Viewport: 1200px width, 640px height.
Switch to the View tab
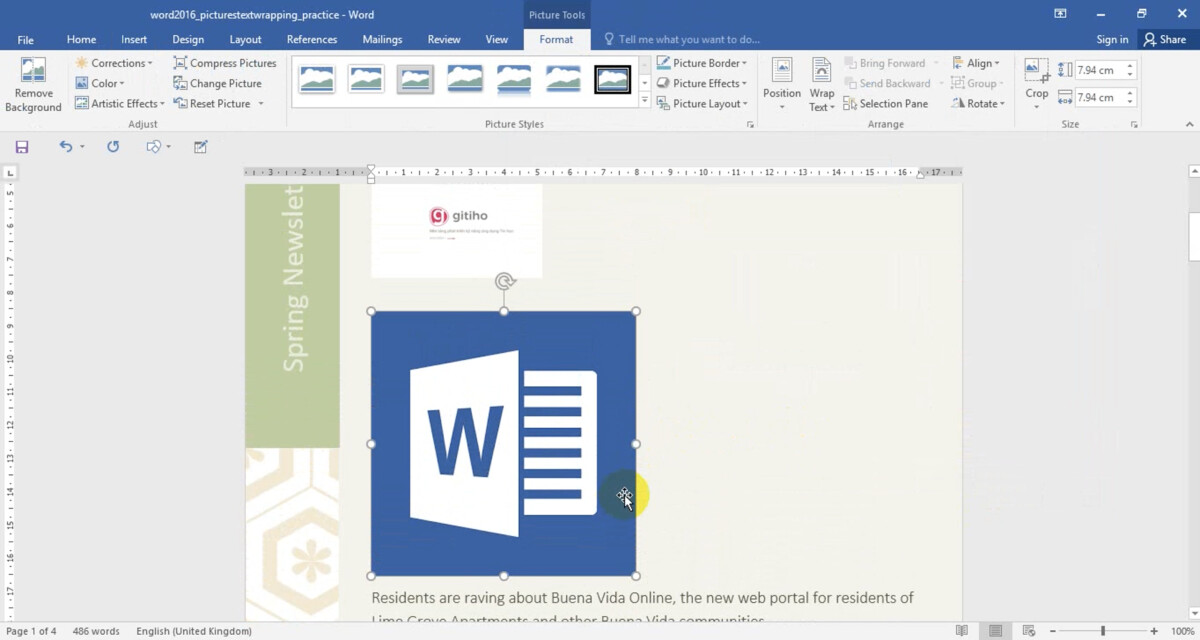tap(497, 40)
